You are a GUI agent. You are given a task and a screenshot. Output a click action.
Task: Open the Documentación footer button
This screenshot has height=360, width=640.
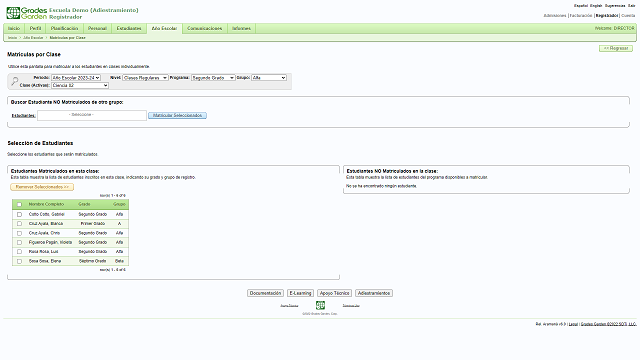tap(265, 293)
